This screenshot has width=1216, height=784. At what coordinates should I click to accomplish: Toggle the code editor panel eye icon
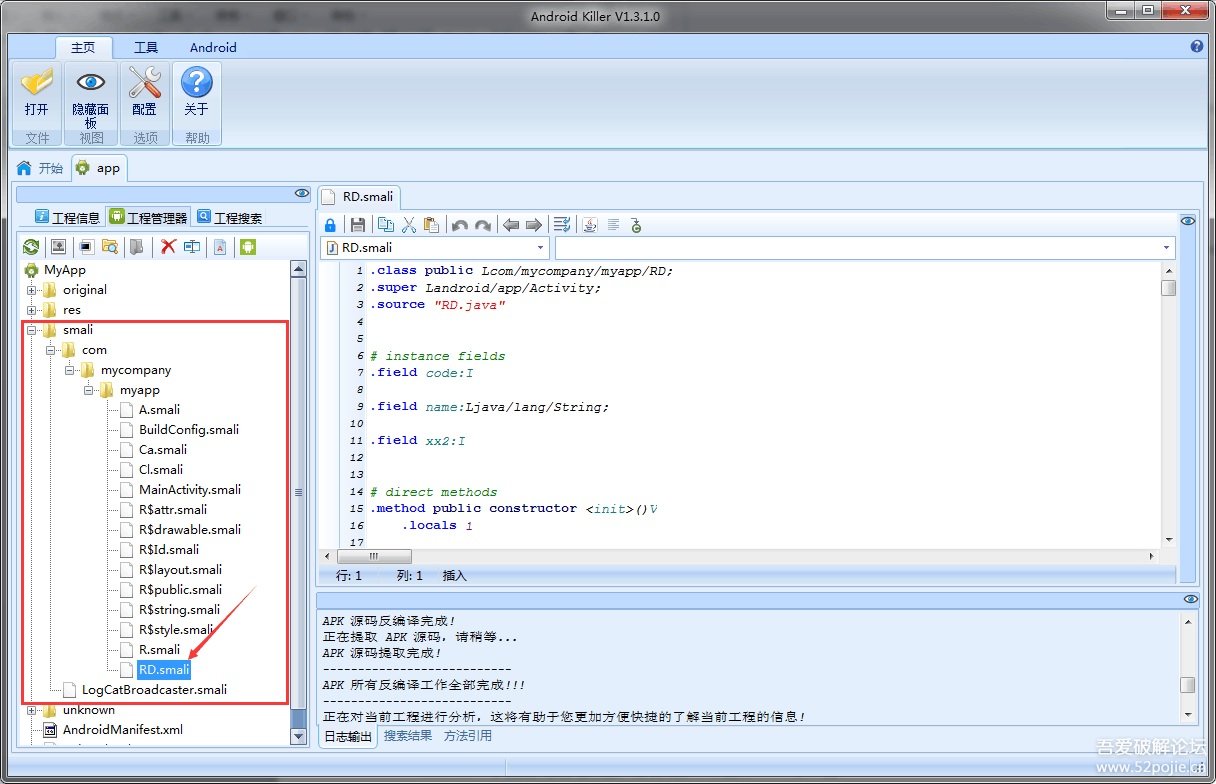1188,221
